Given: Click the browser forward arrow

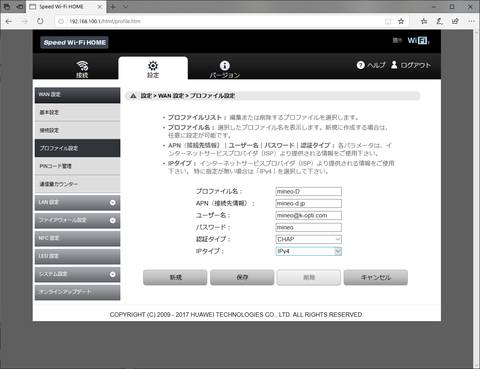Looking at the screenshot, I should [x=25, y=21].
